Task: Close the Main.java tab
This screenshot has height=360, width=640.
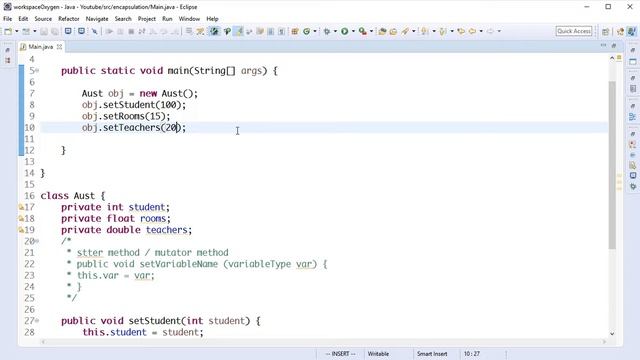Action: pos(59,47)
